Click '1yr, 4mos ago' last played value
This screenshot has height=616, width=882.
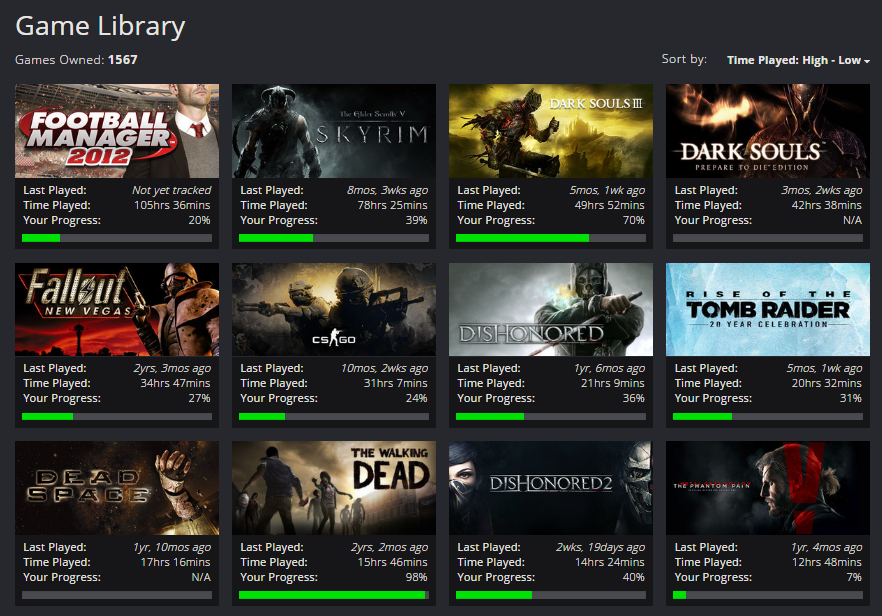coord(826,547)
